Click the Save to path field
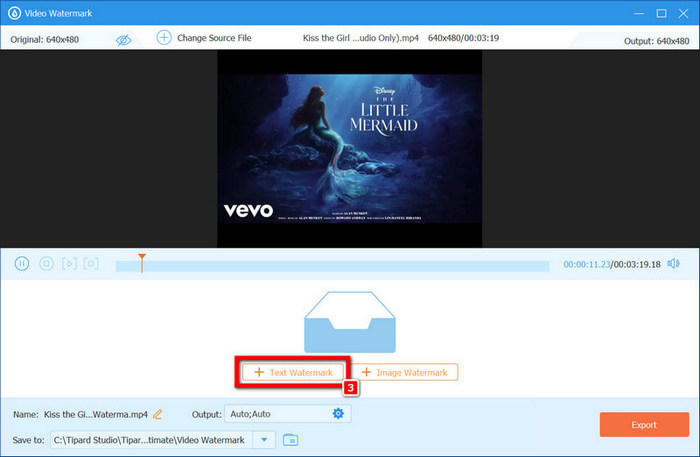Image resolution: width=700 pixels, height=457 pixels. coord(151,440)
